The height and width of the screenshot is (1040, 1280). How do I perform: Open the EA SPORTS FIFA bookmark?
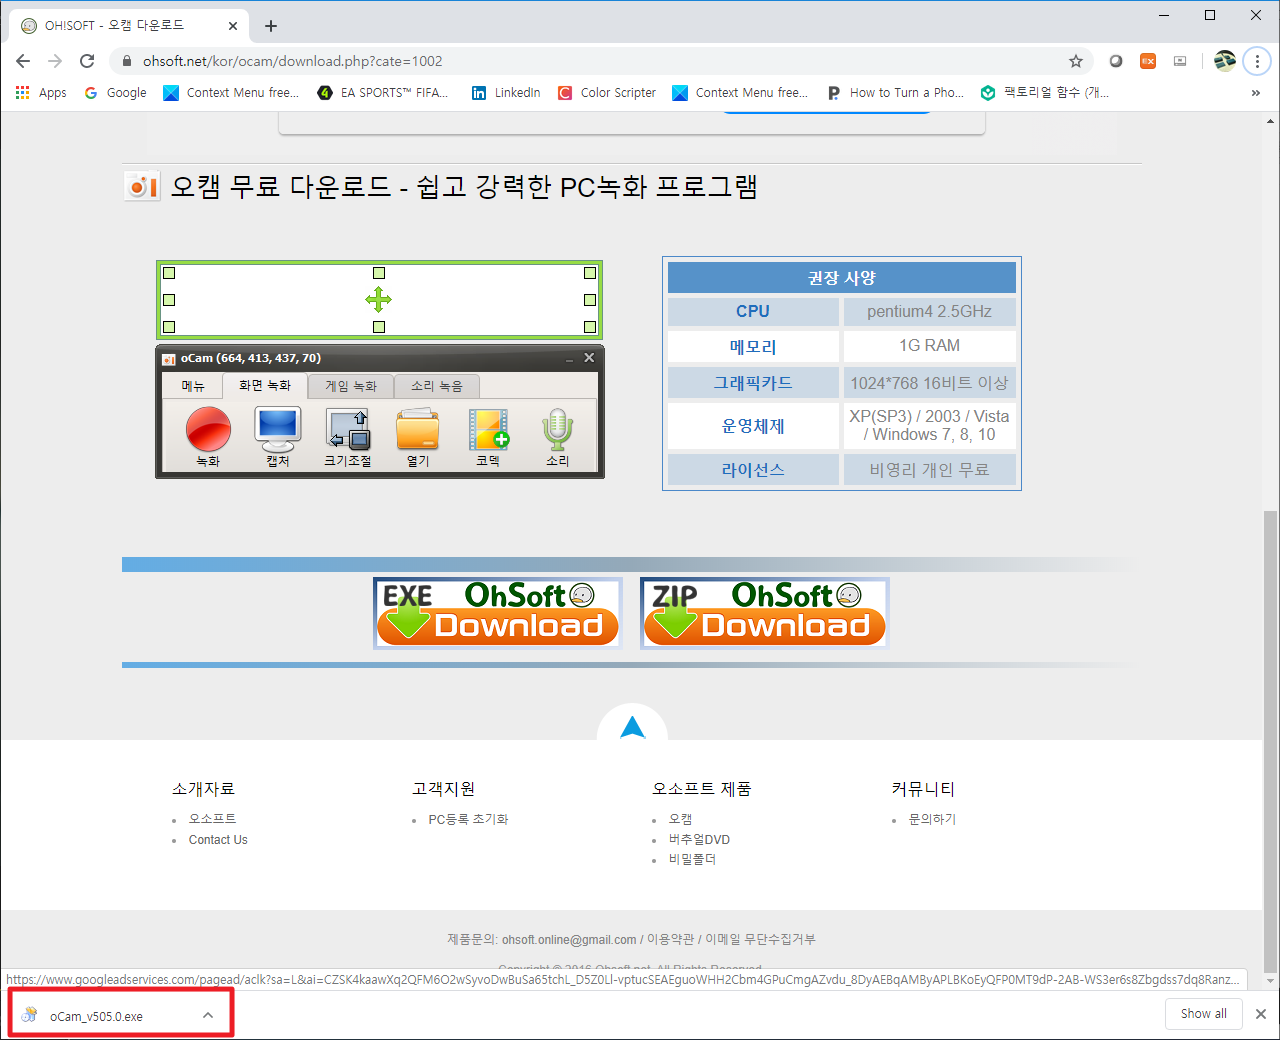point(382,92)
